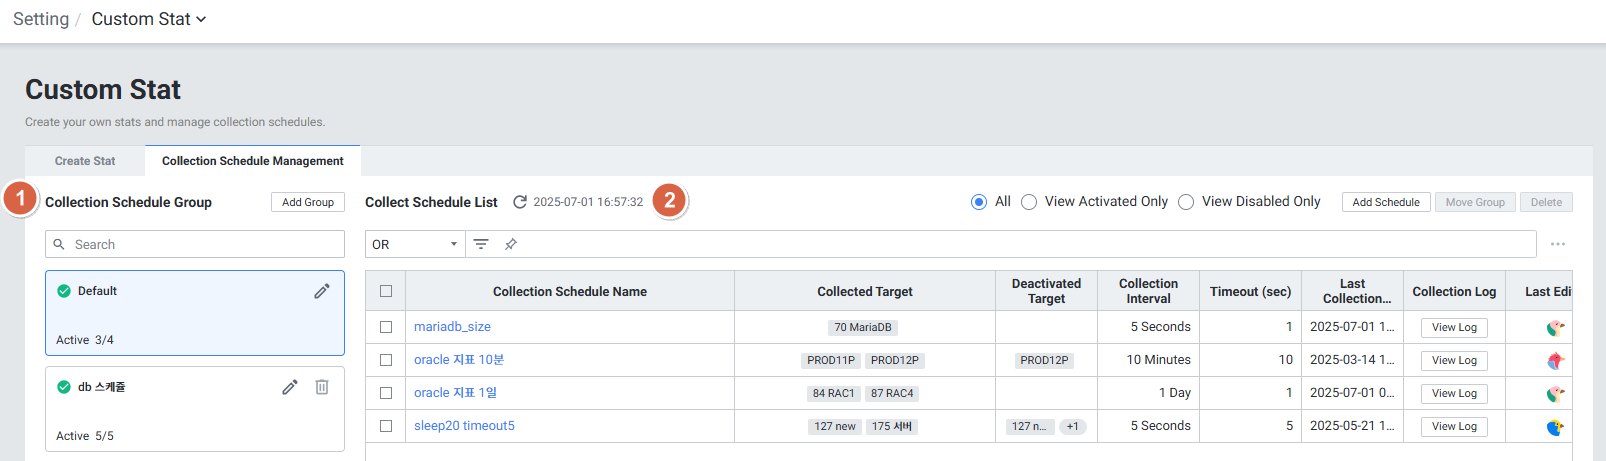This screenshot has height=461, width=1606.
Task: Delete the db 스케줄 group trash icon
Action: (322, 387)
